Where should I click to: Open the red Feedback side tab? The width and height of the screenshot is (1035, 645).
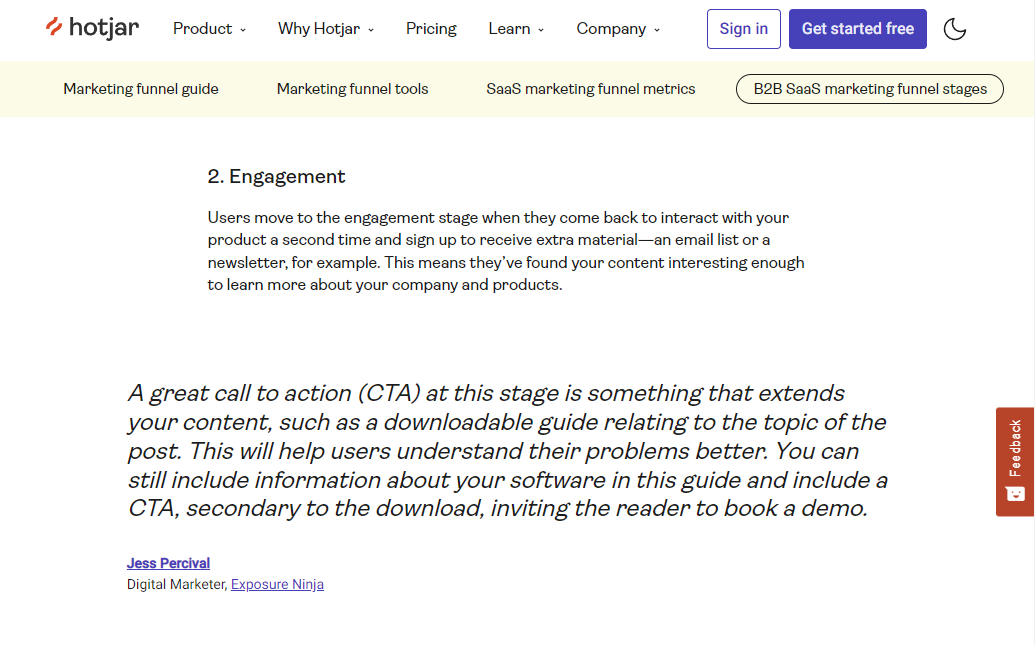pos(1015,447)
